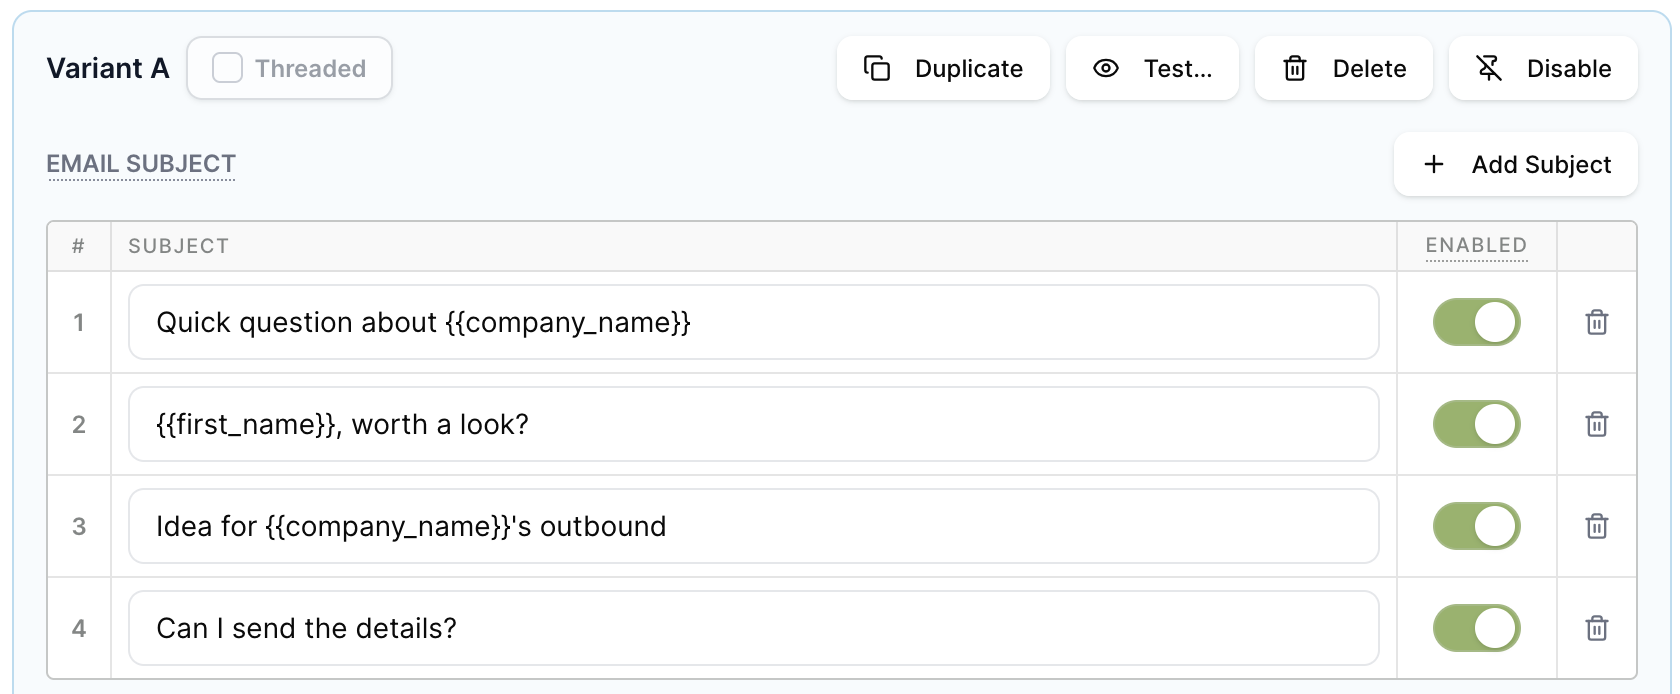Toggle off 'Quick question about' subject
The image size is (1680, 694).
1476,322
